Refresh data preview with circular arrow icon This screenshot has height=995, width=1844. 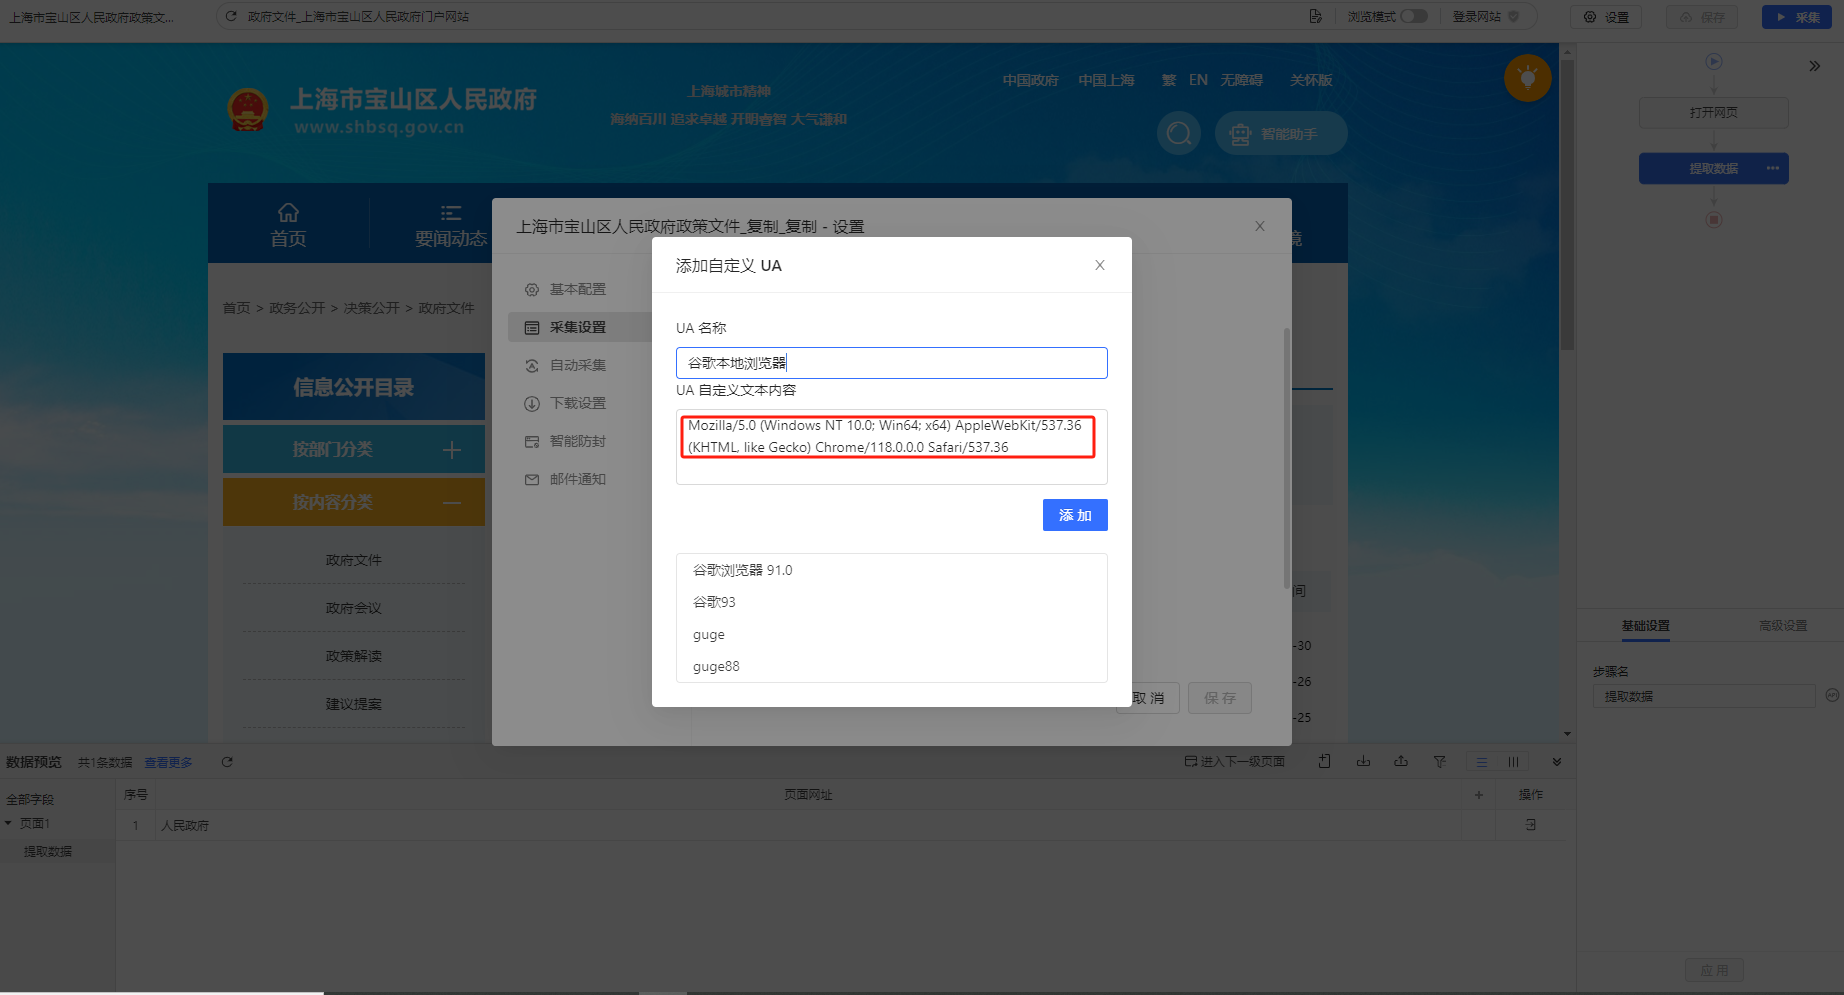tap(227, 762)
